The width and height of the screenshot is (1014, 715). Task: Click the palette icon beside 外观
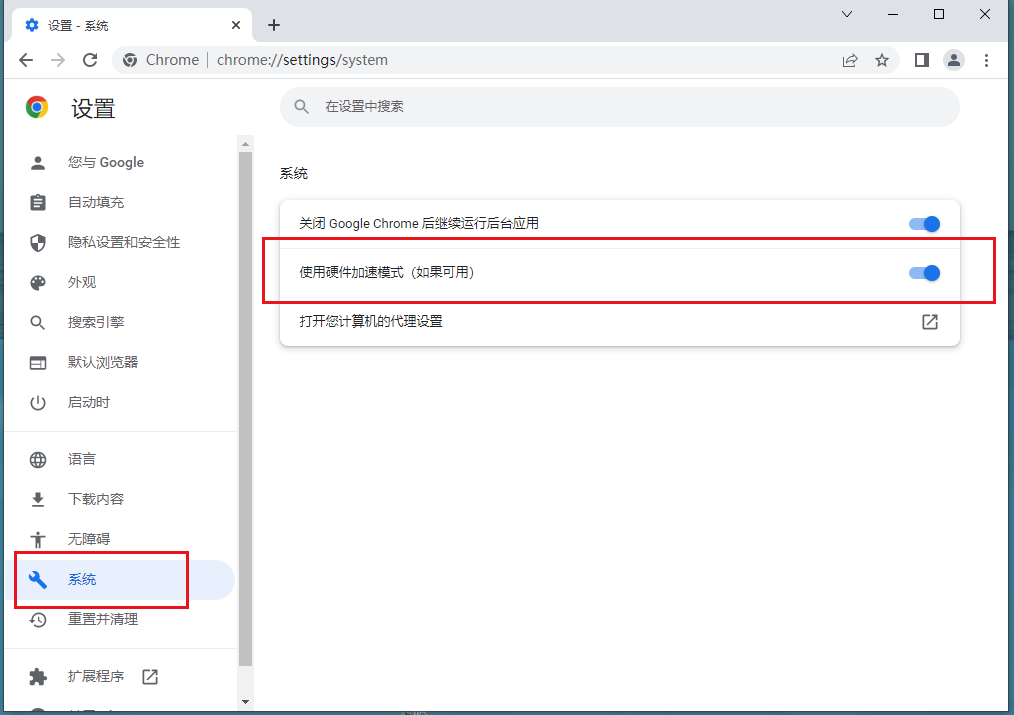[38, 283]
